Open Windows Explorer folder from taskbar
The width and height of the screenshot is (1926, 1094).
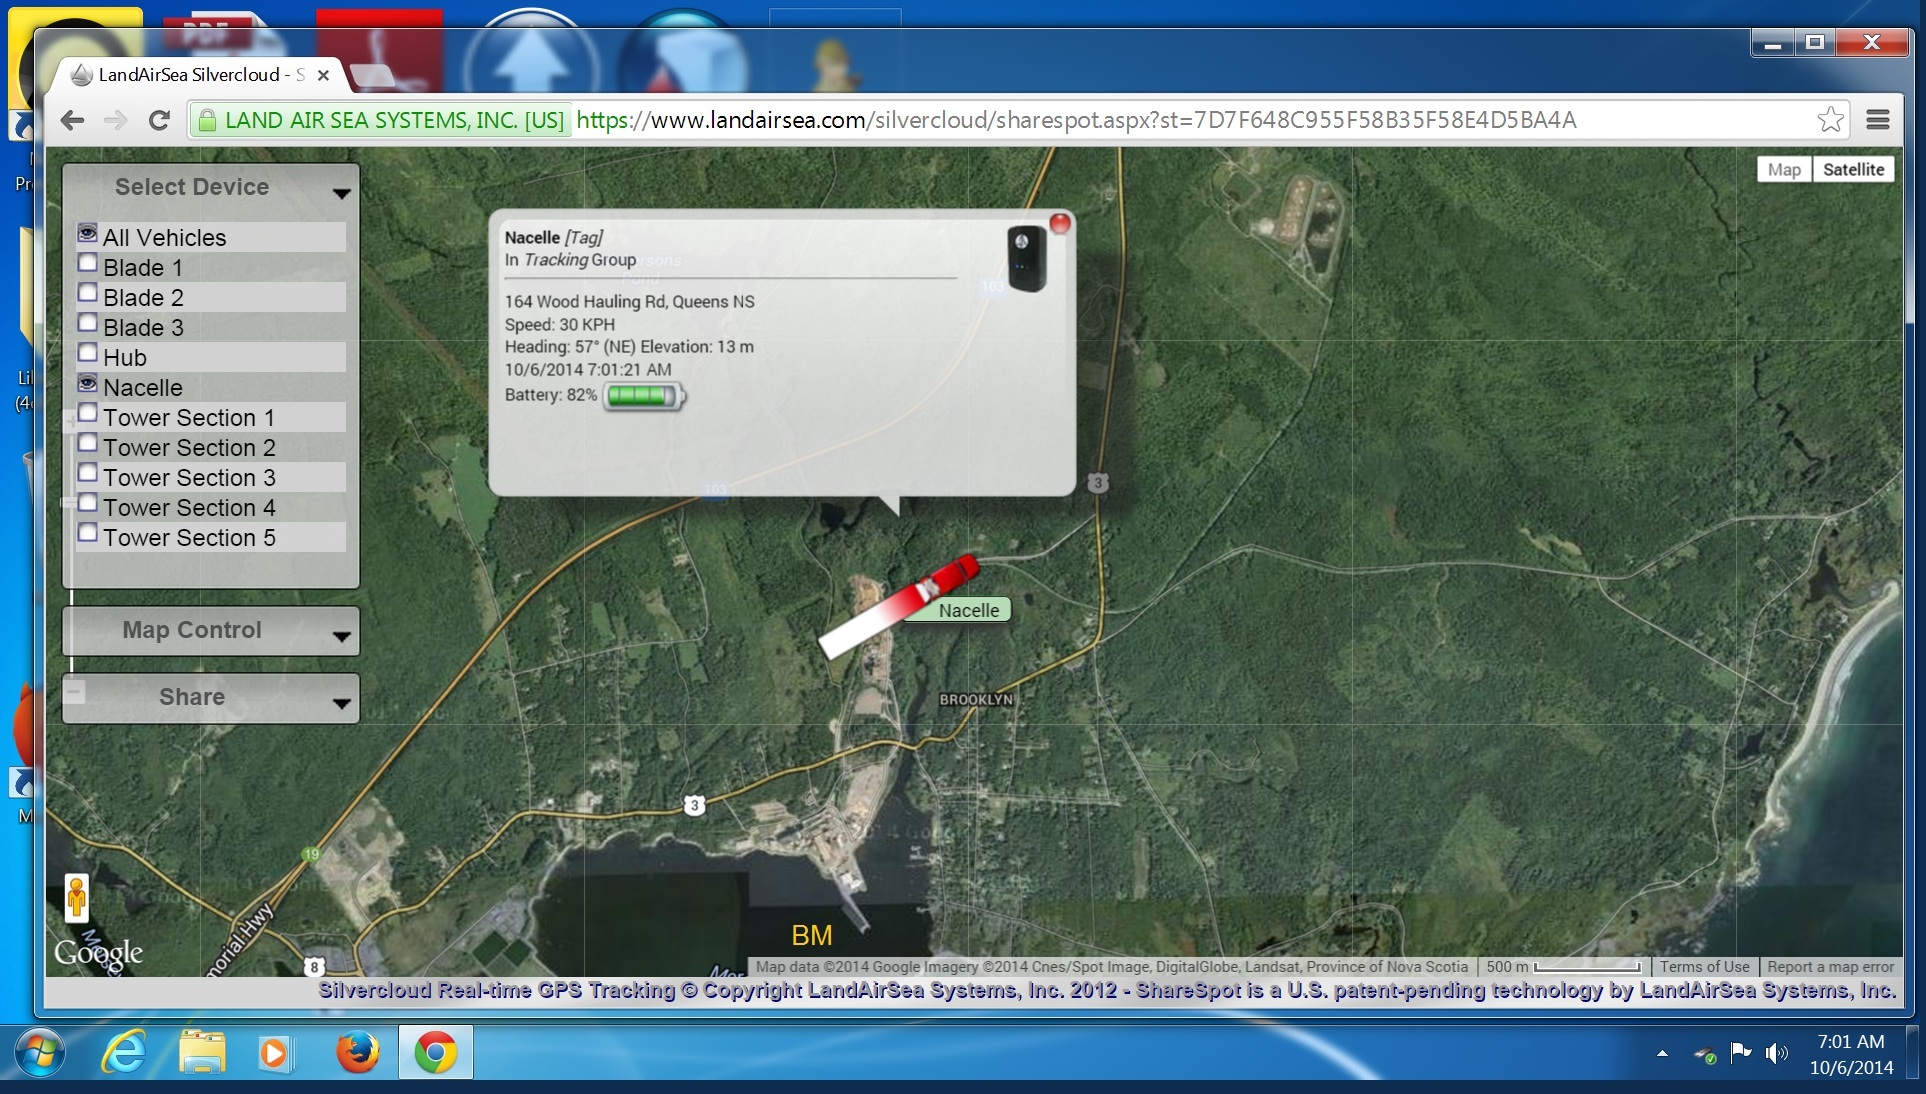(x=202, y=1053)
